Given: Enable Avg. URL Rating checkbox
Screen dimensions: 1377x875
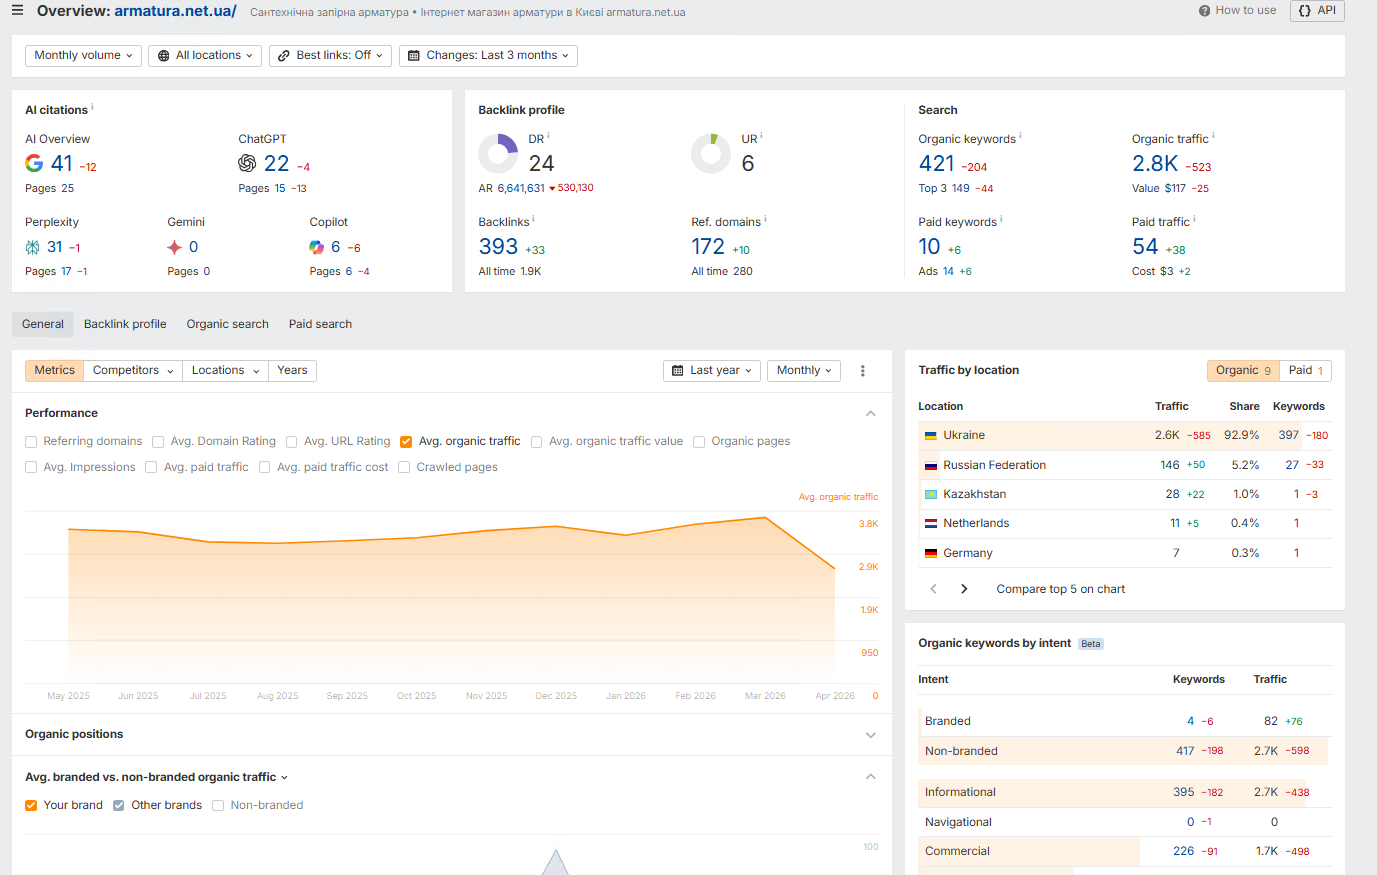Looking at the screenshot, I should (x=292, y=442).
